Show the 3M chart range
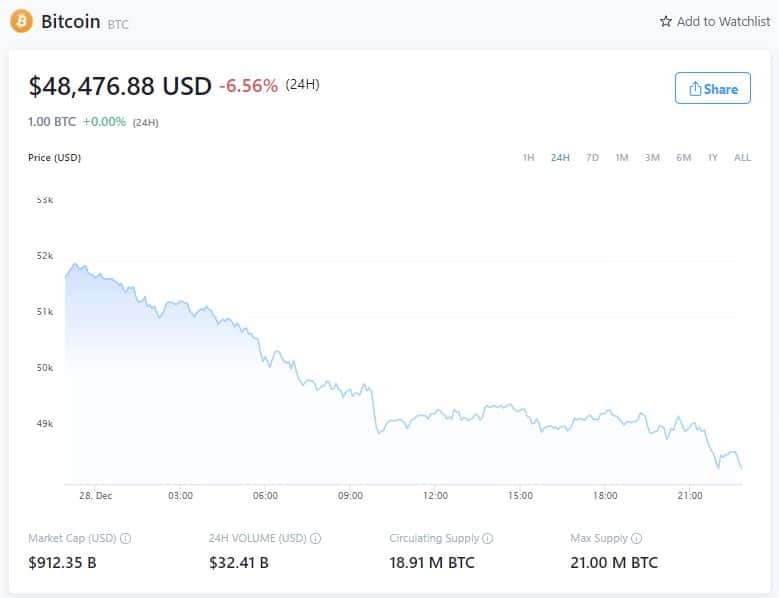 [x=652, y=157]
